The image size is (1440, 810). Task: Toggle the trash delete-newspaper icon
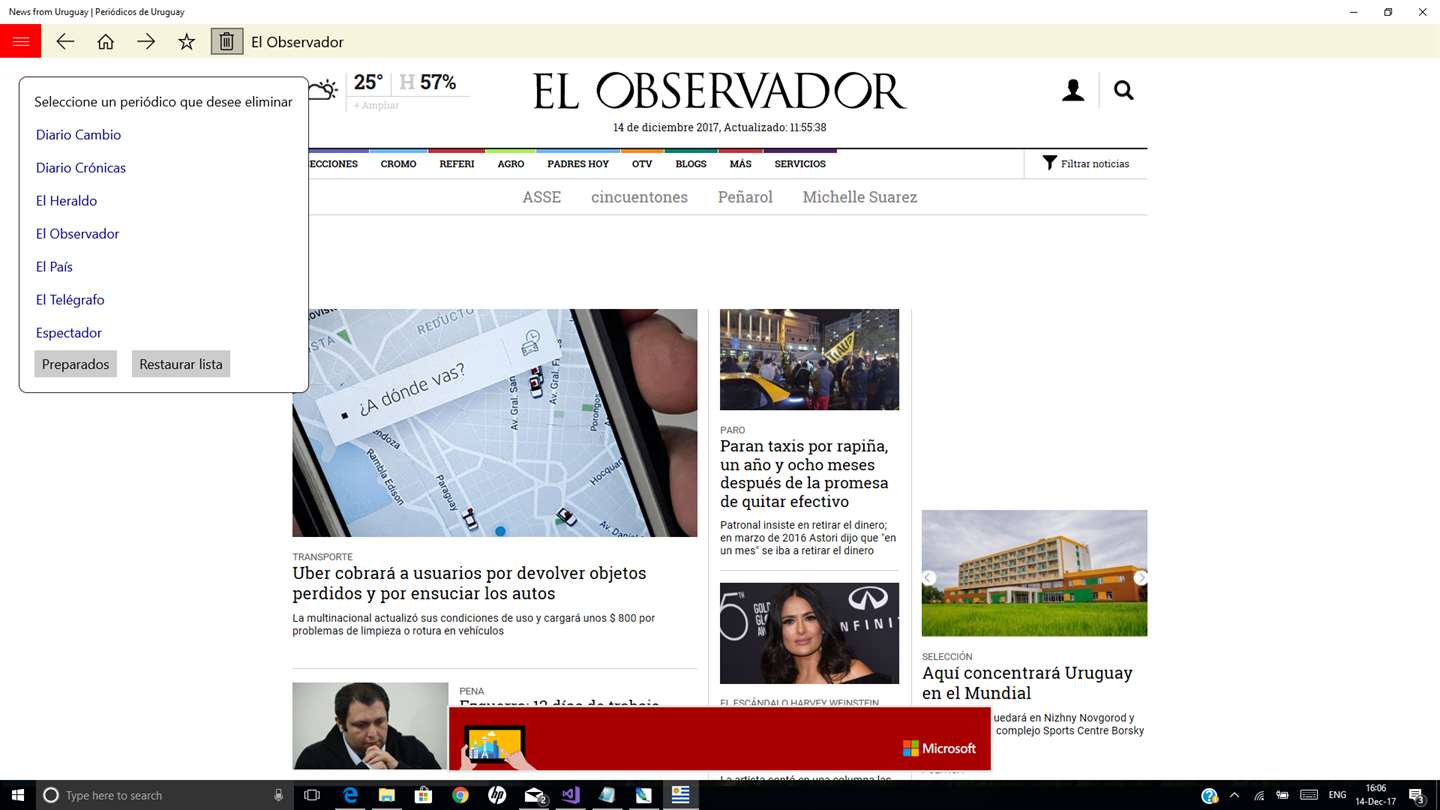[227, 41]
